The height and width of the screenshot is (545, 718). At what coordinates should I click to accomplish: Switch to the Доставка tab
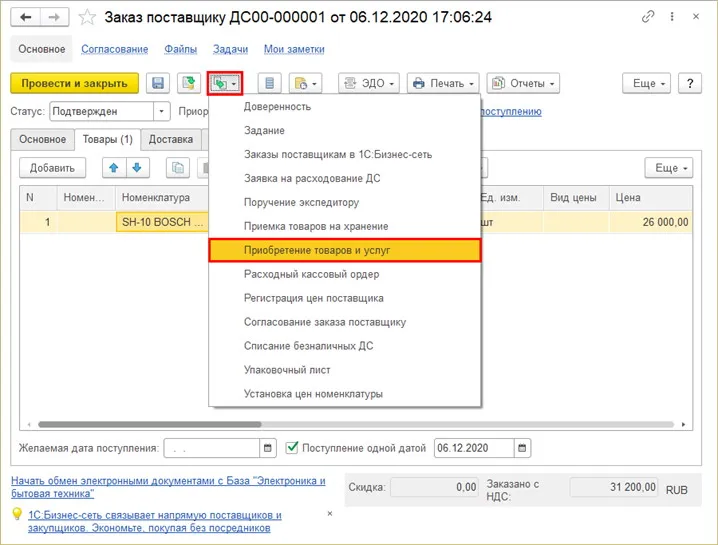[171, 140]
